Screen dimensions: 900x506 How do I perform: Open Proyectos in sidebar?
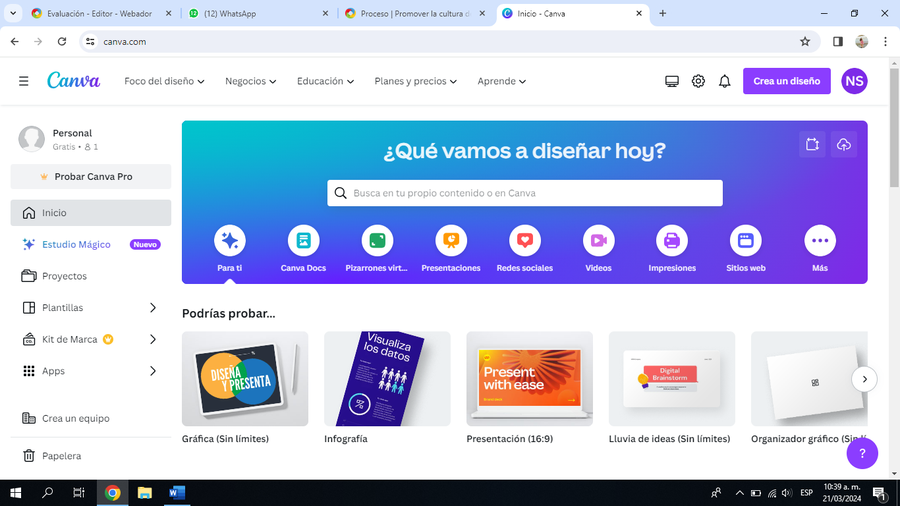pyautogui.click(x=91, y=276)
